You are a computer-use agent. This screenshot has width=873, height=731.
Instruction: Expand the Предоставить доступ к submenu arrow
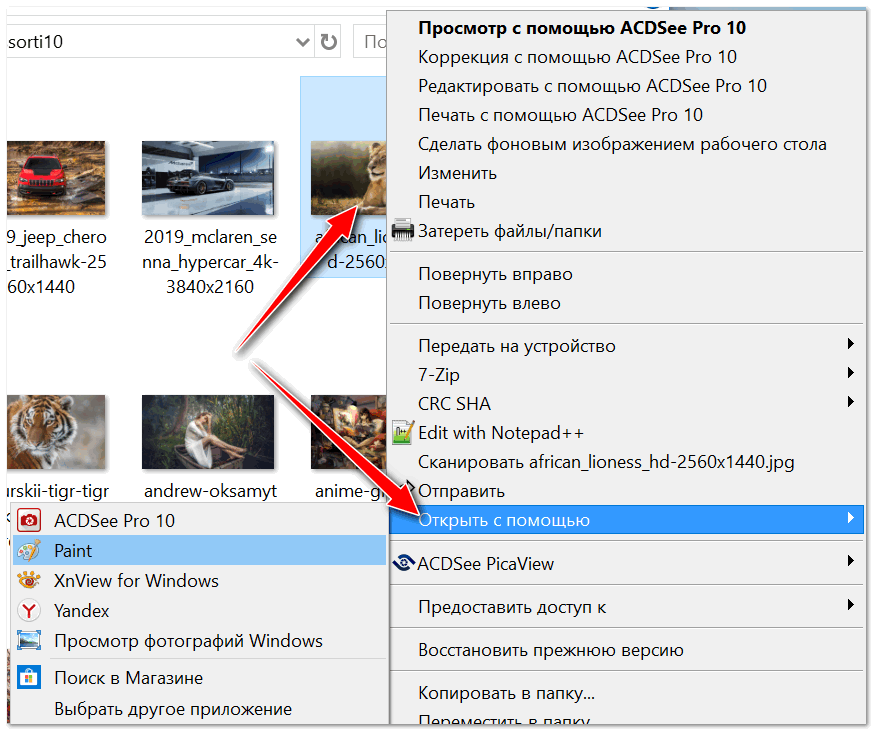click(x=850, y=605)
